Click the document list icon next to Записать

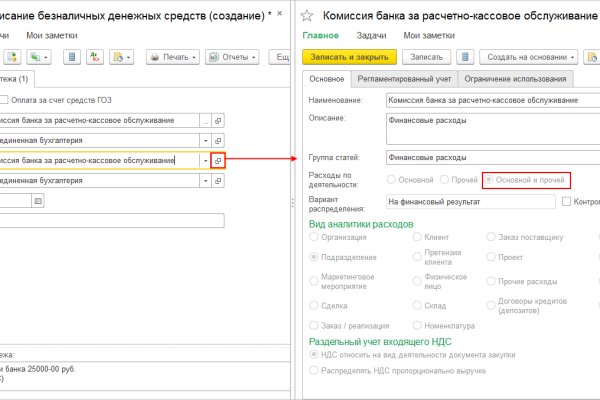[x=463, y=58]
